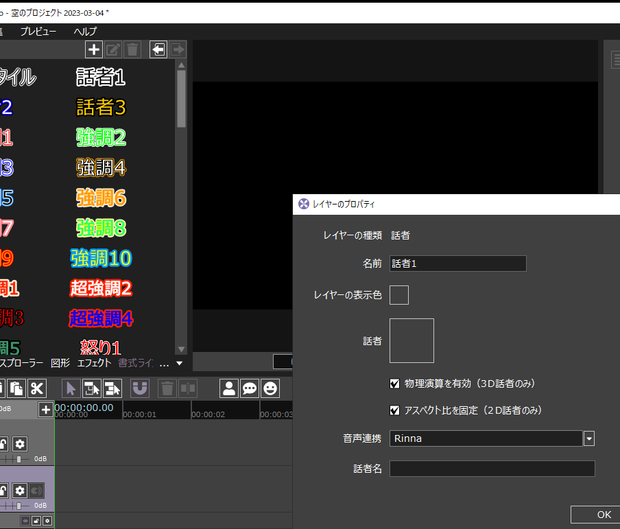Click the empty 話者名 input field
The image size is (620, 529).
coord(492,469)
